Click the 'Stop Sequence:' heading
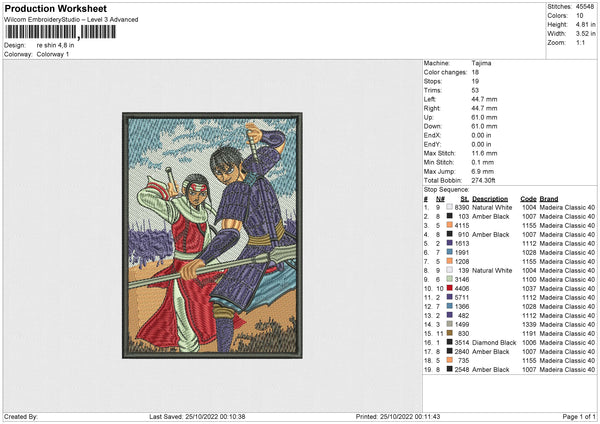This screenshot has height=424, width=600. [446, 190]
